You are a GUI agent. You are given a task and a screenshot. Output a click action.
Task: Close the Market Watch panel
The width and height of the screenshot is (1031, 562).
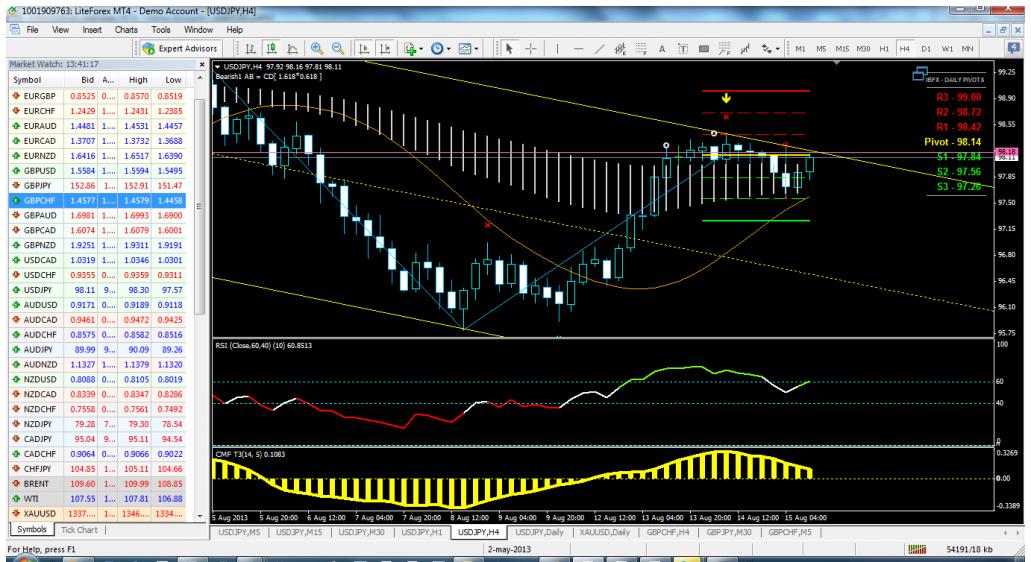click(x=203, y=64)
